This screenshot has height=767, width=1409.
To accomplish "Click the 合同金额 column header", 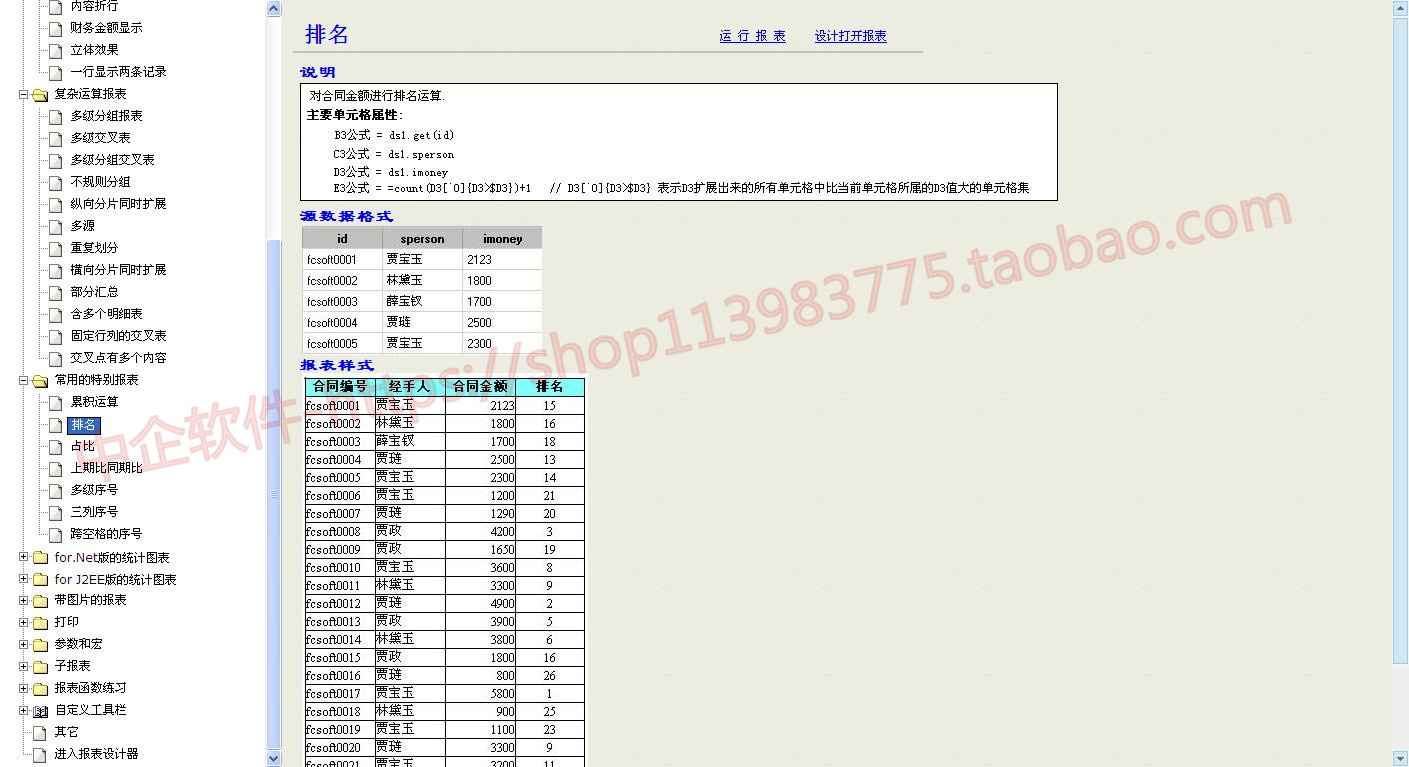I will point(480,387).
